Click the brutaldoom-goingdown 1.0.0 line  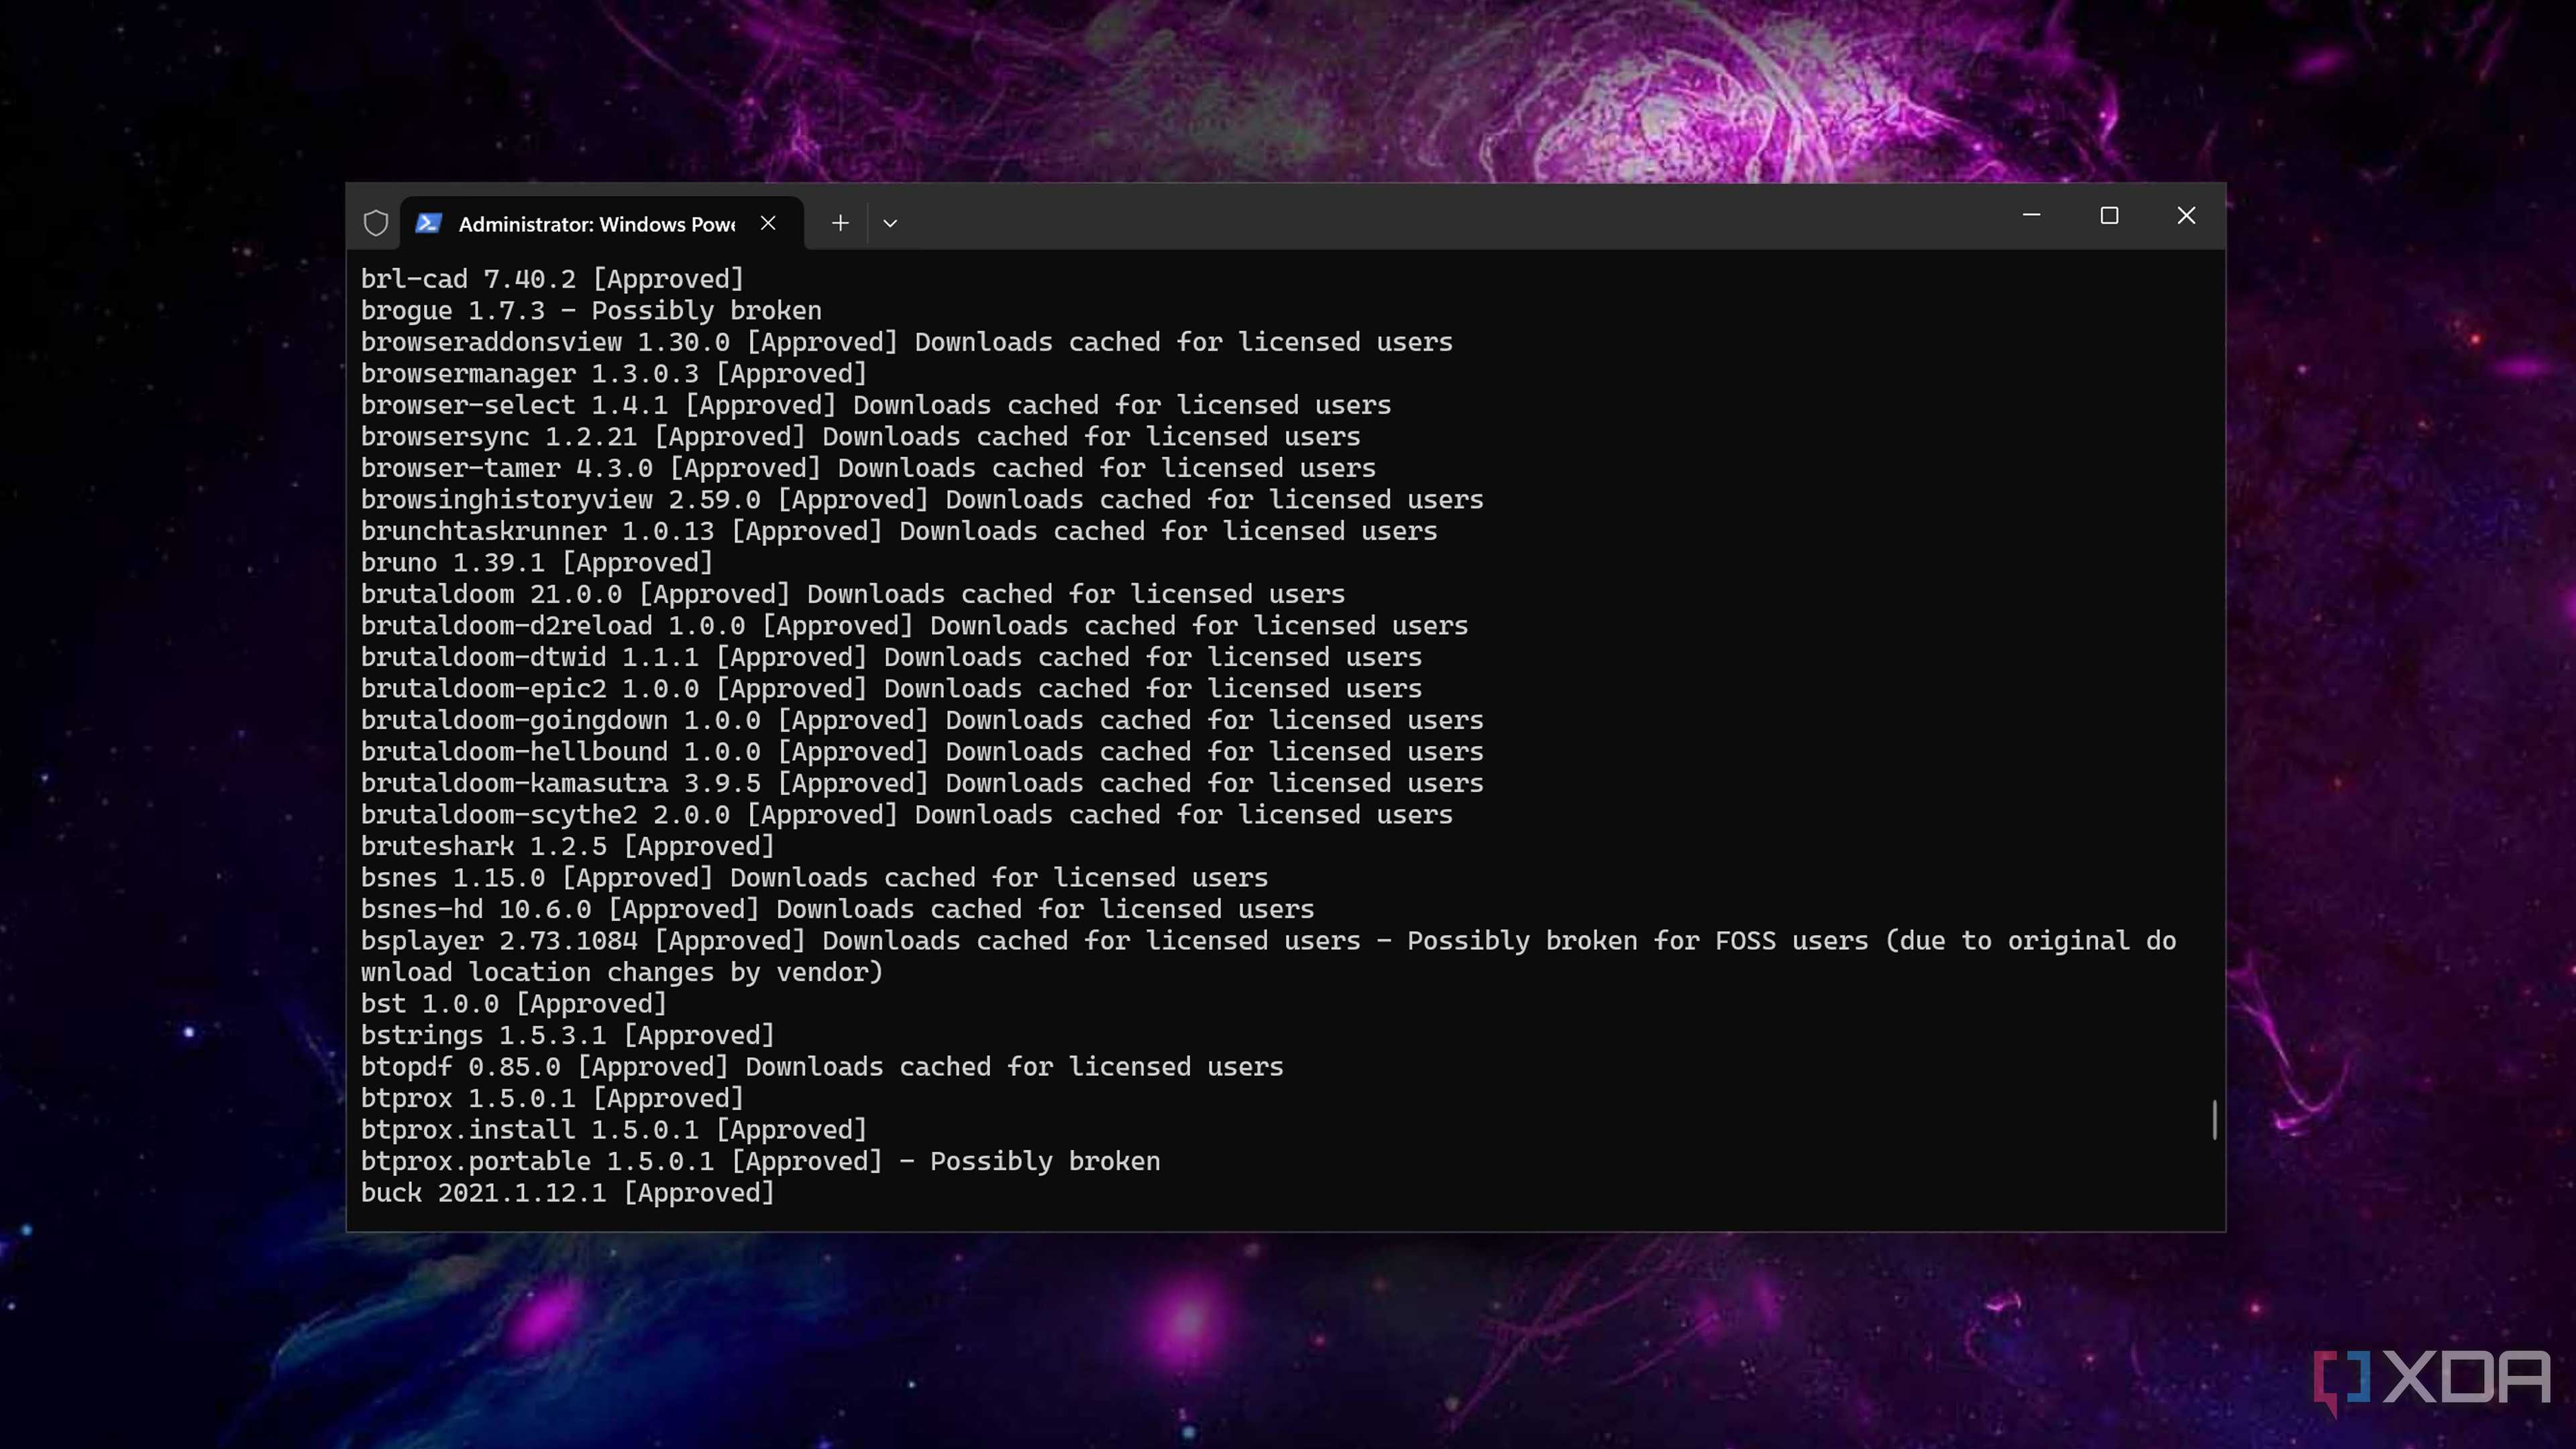[922, 720]
